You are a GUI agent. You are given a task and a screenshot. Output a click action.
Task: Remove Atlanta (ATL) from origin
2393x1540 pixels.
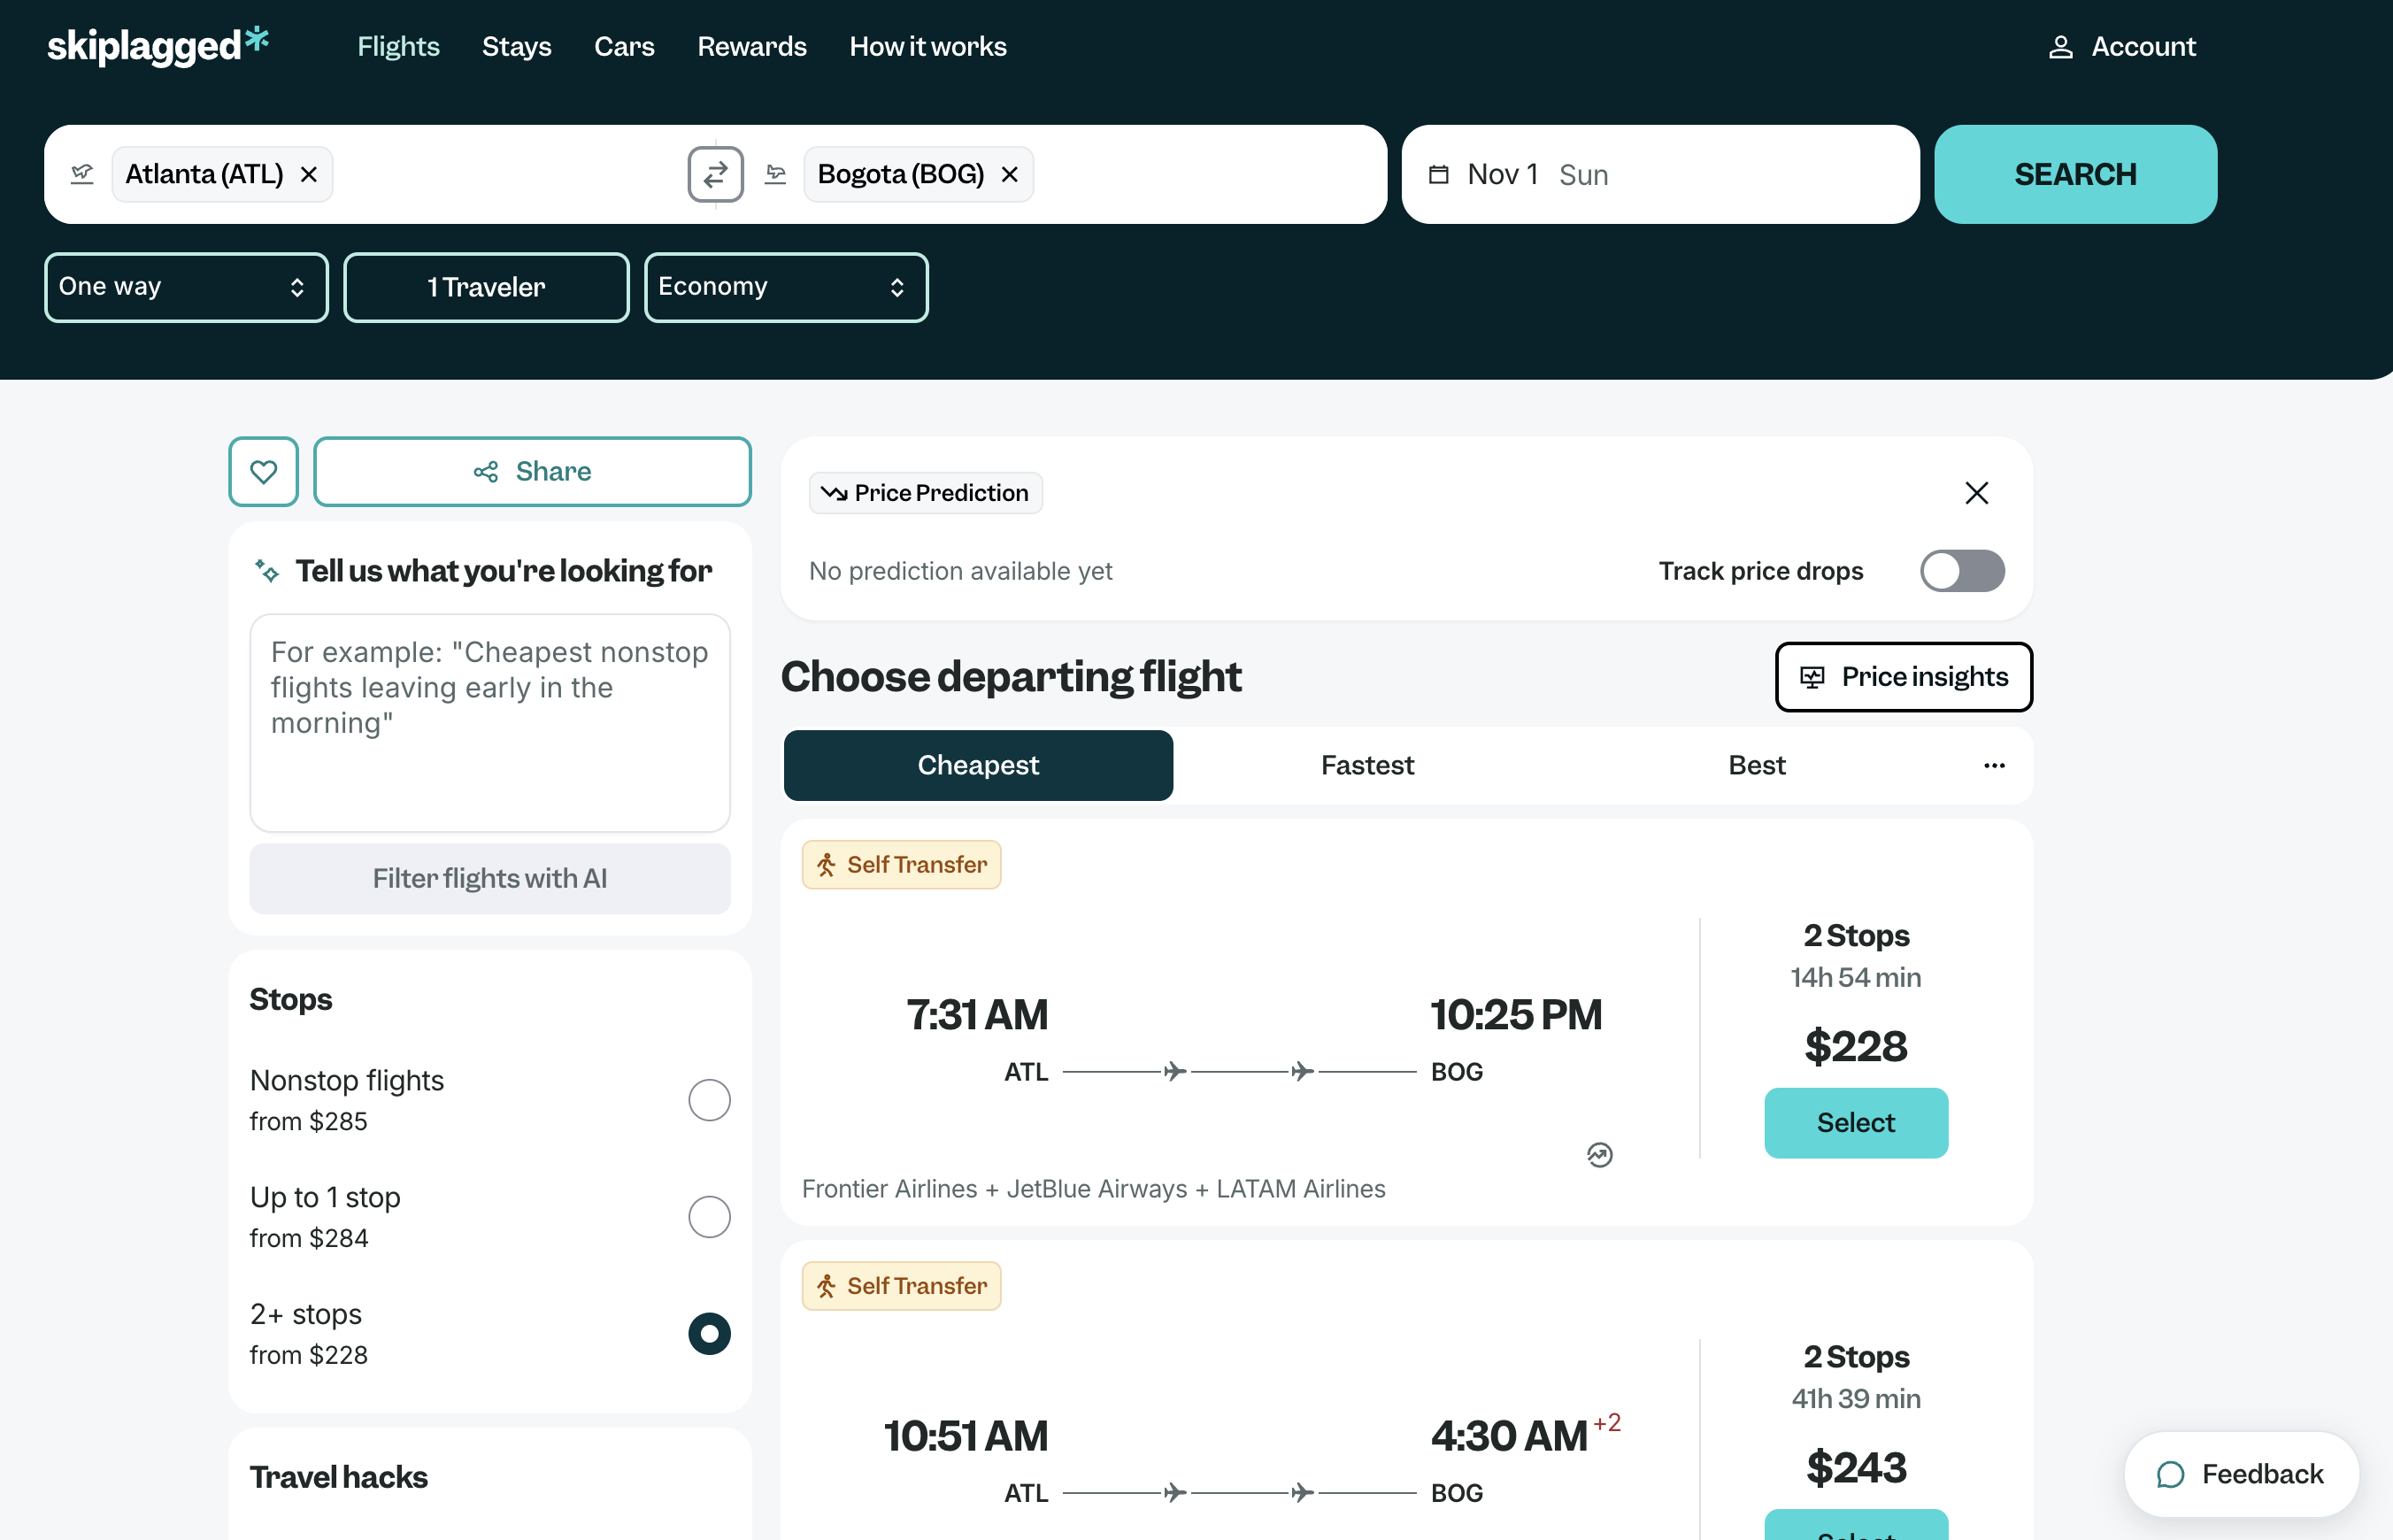pyautogui.click(x=309, y=174)
